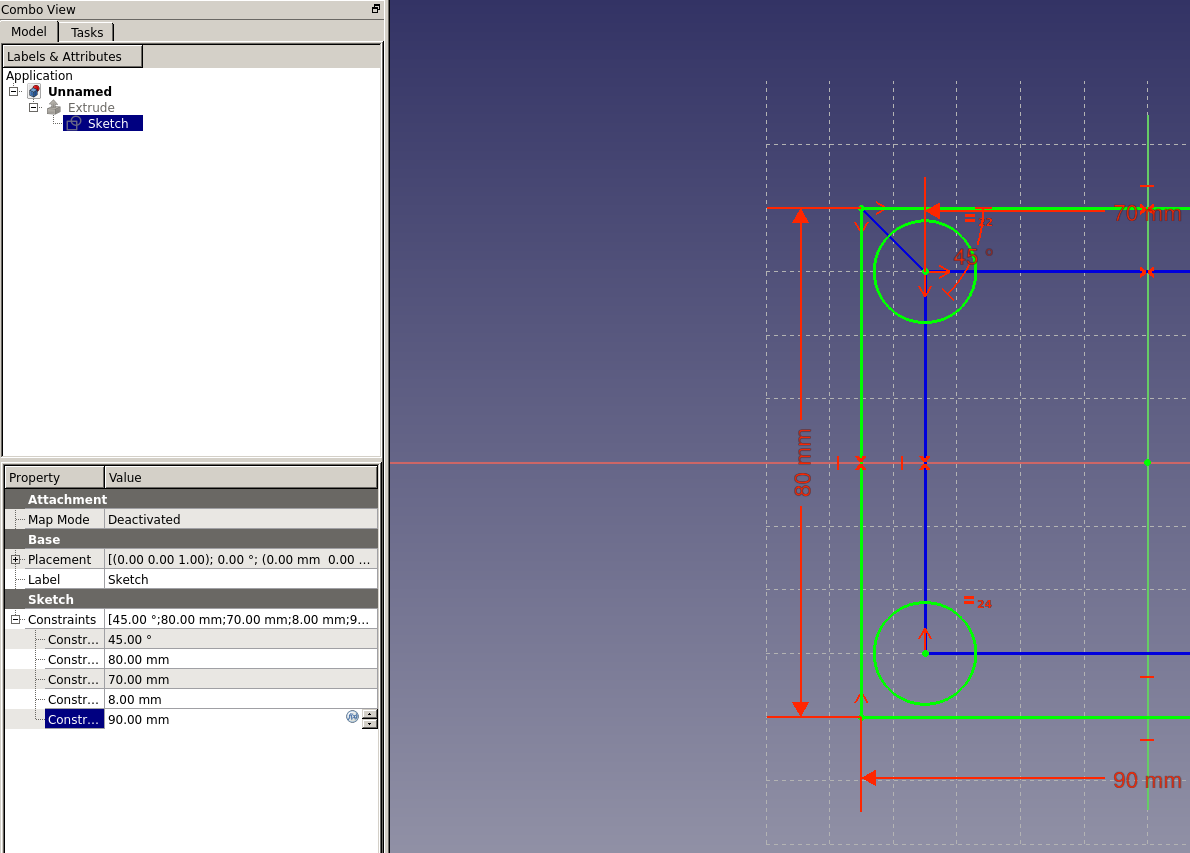
Task: Select the Placement property name
Action: [59, 559]
